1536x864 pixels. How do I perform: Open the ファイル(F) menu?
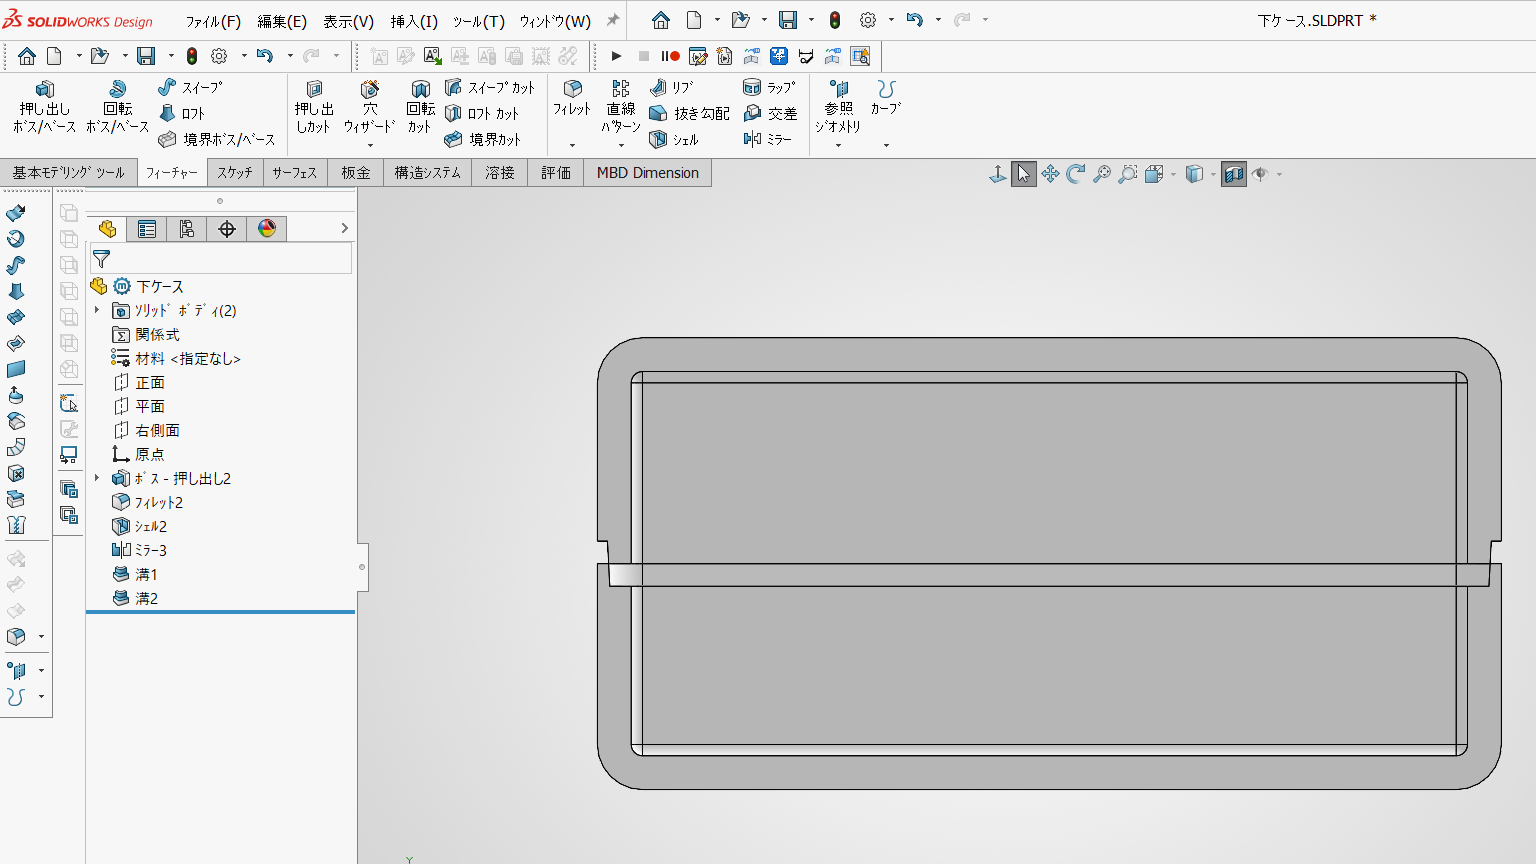(x=213, y=21)
